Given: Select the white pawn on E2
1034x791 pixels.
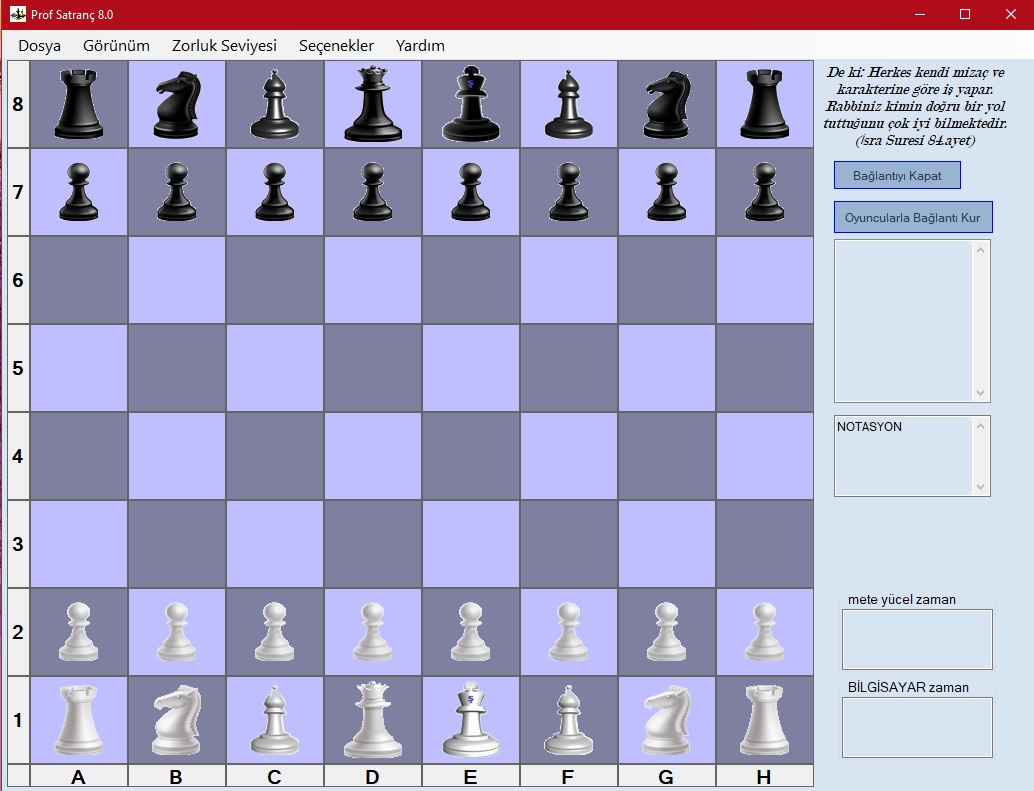Looking at the screenshot, I should [471, 632].
